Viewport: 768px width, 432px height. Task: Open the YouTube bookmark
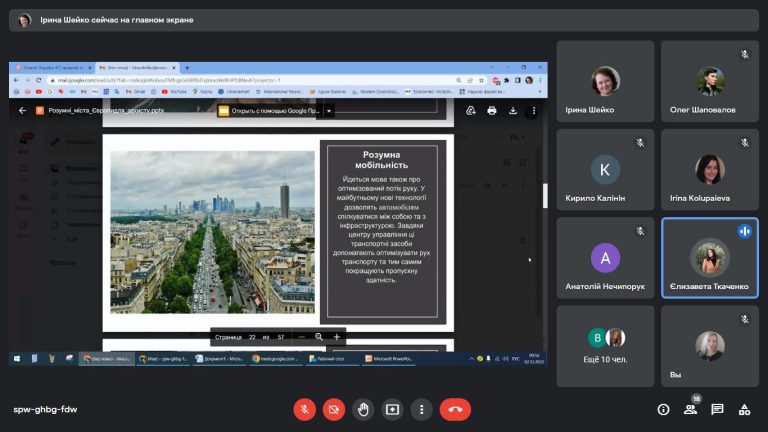tap(174, 92)
